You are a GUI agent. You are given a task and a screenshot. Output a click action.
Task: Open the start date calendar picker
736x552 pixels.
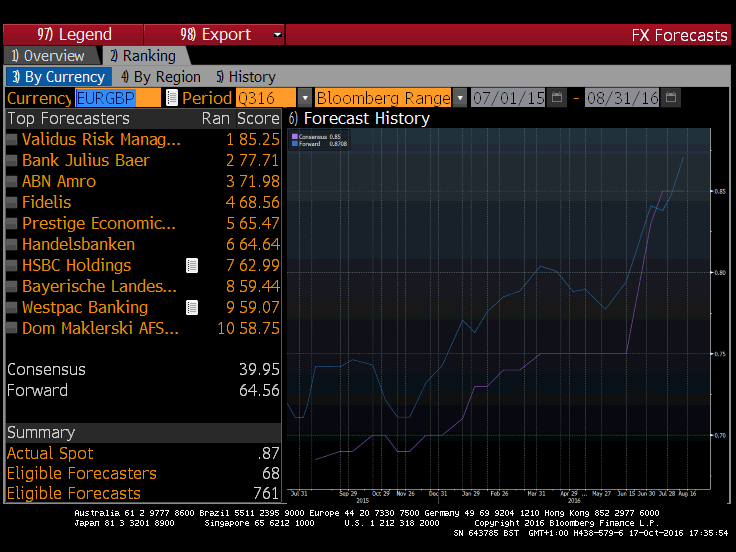(x=557, y=98)
